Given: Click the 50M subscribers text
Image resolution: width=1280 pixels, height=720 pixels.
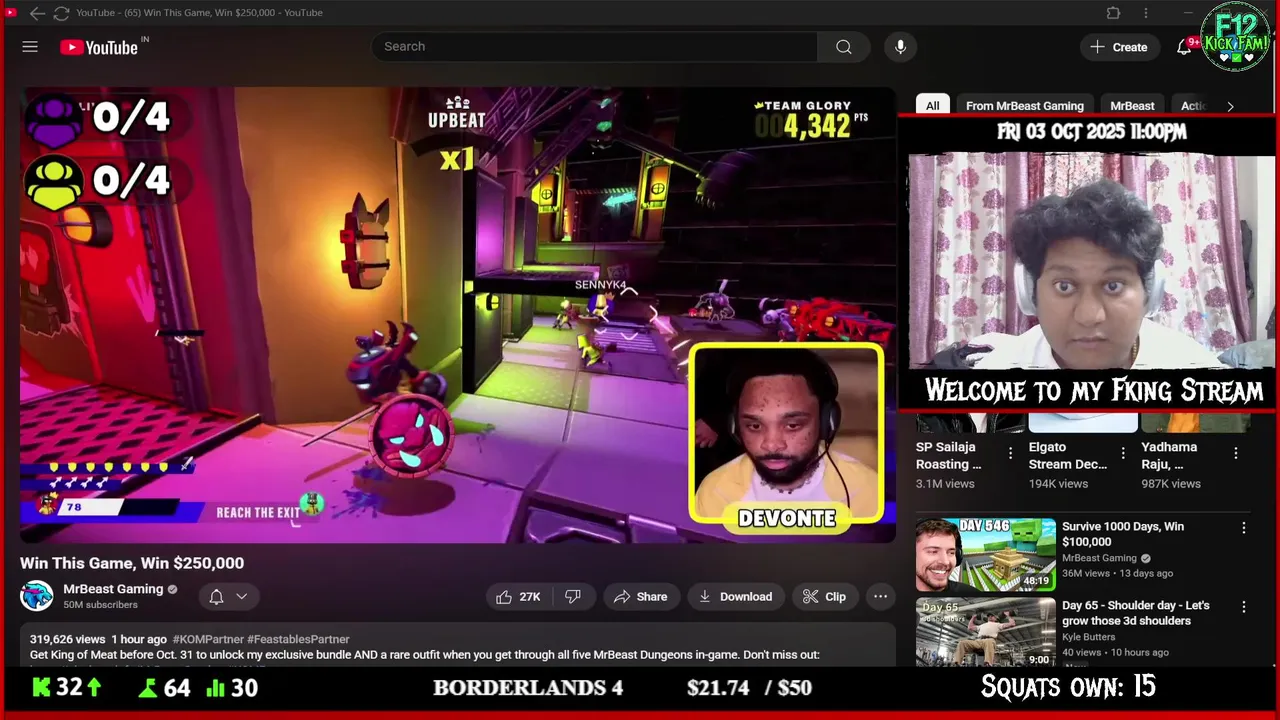Looking at the screenshot, I should pos(100,605).
